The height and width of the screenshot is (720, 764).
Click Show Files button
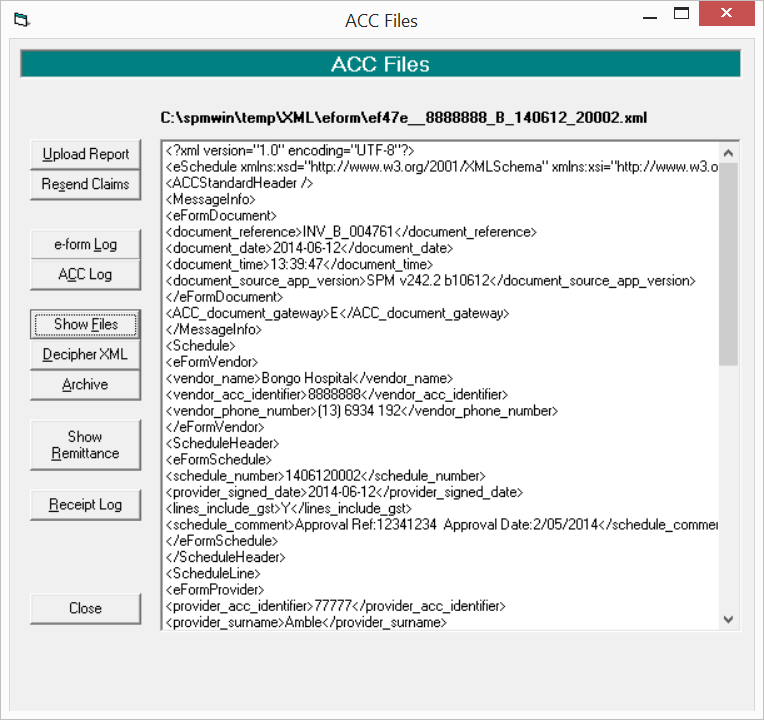point(85,324)
